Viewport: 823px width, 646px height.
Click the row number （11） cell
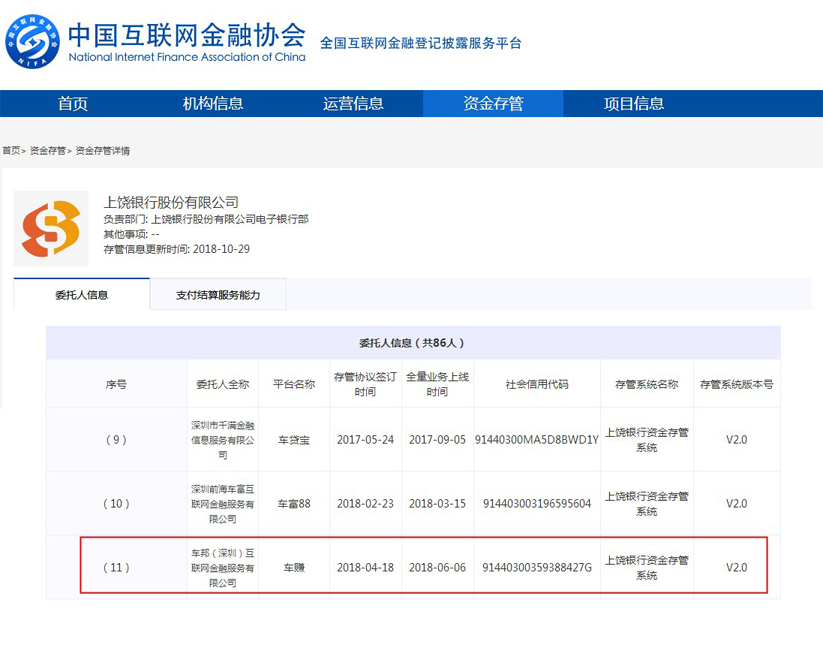coord(116,568)
